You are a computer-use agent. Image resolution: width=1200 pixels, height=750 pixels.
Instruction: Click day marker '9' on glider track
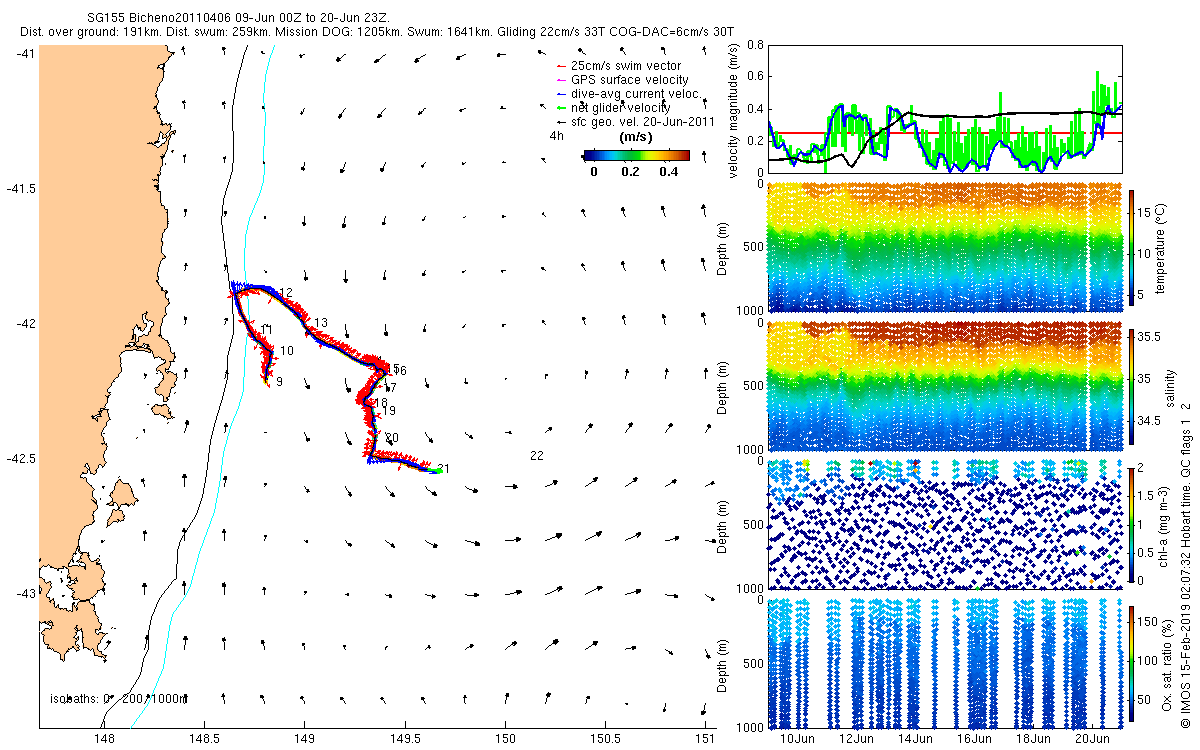(x=279, y=382)
